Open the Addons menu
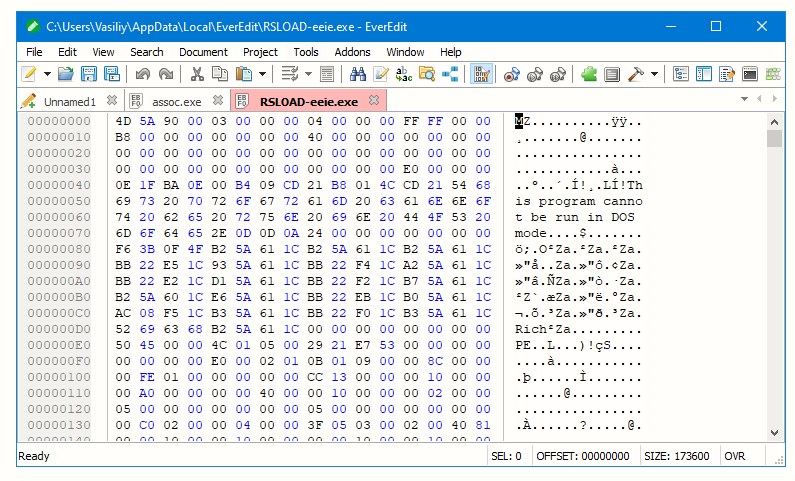 [352, 52]
